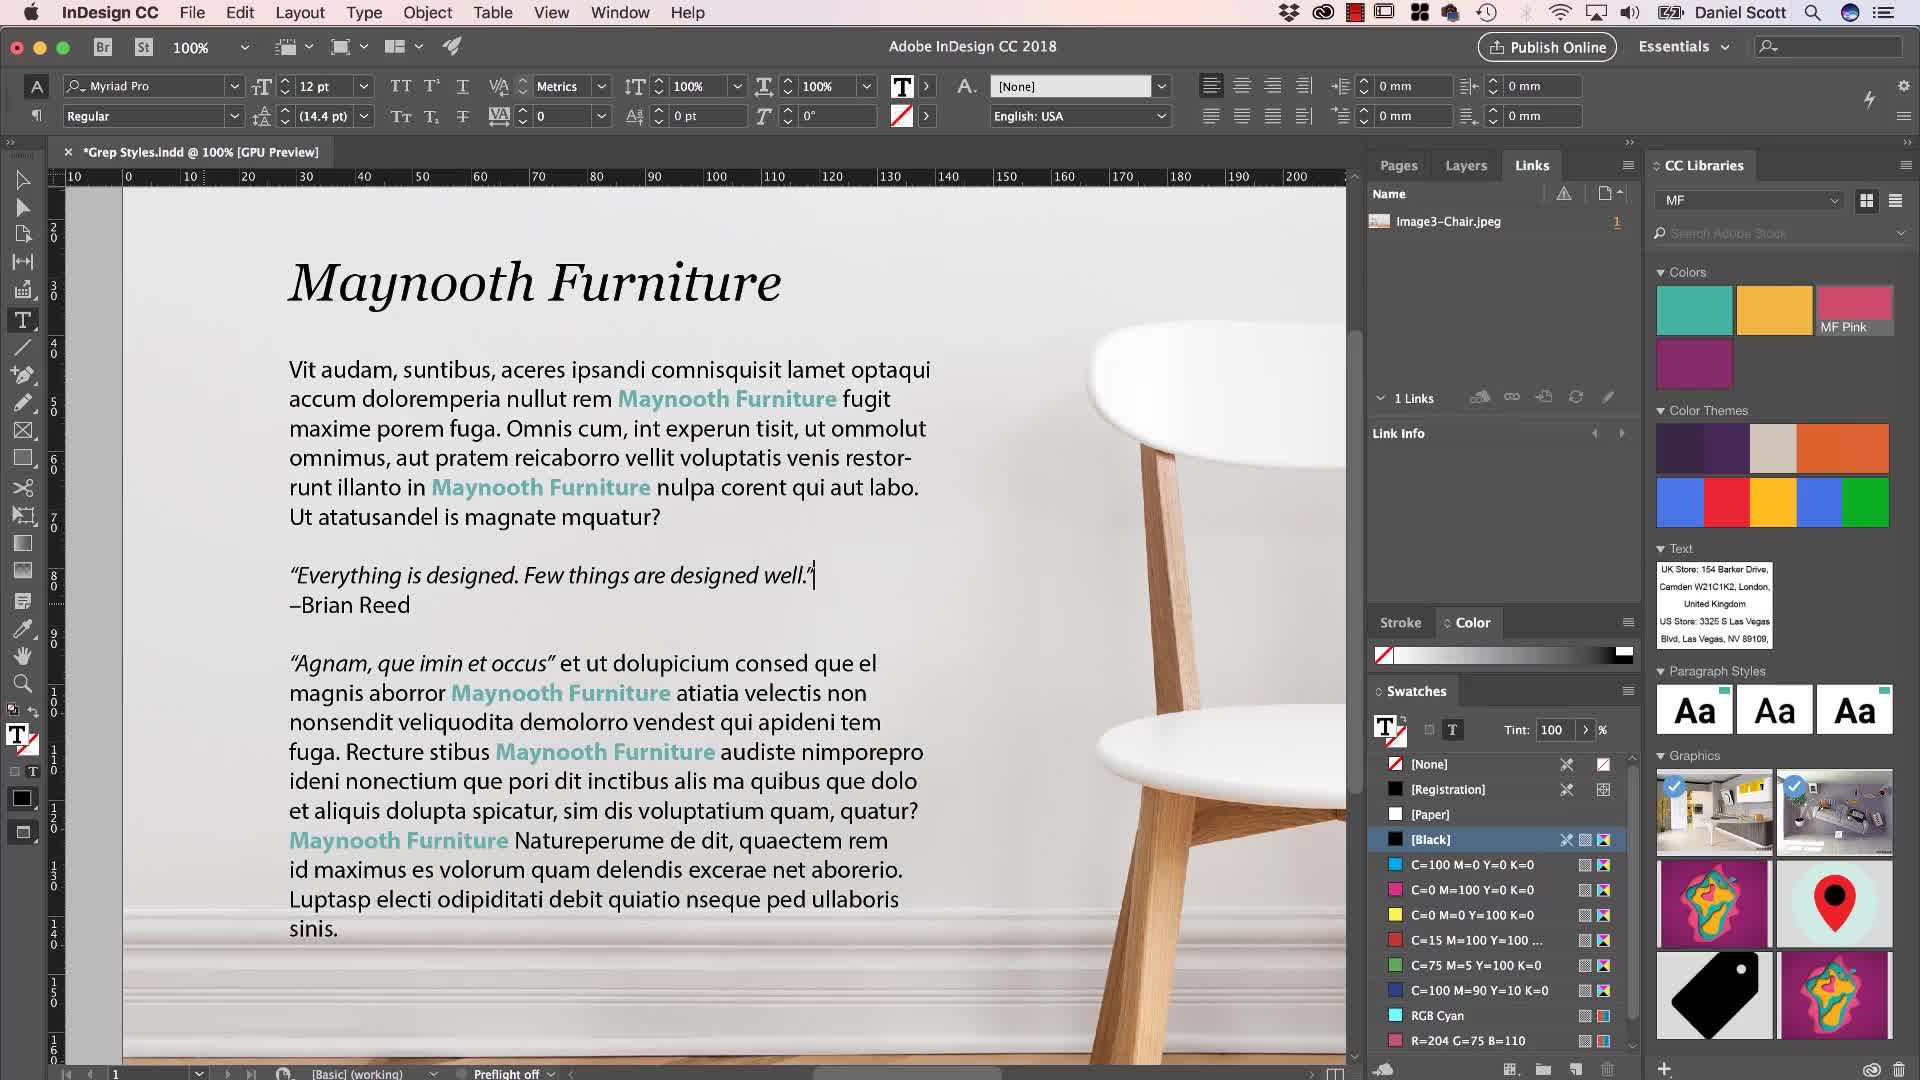Click the All Caps TT button
The height and width of the screenshot is (1080, 1920).
401,86
